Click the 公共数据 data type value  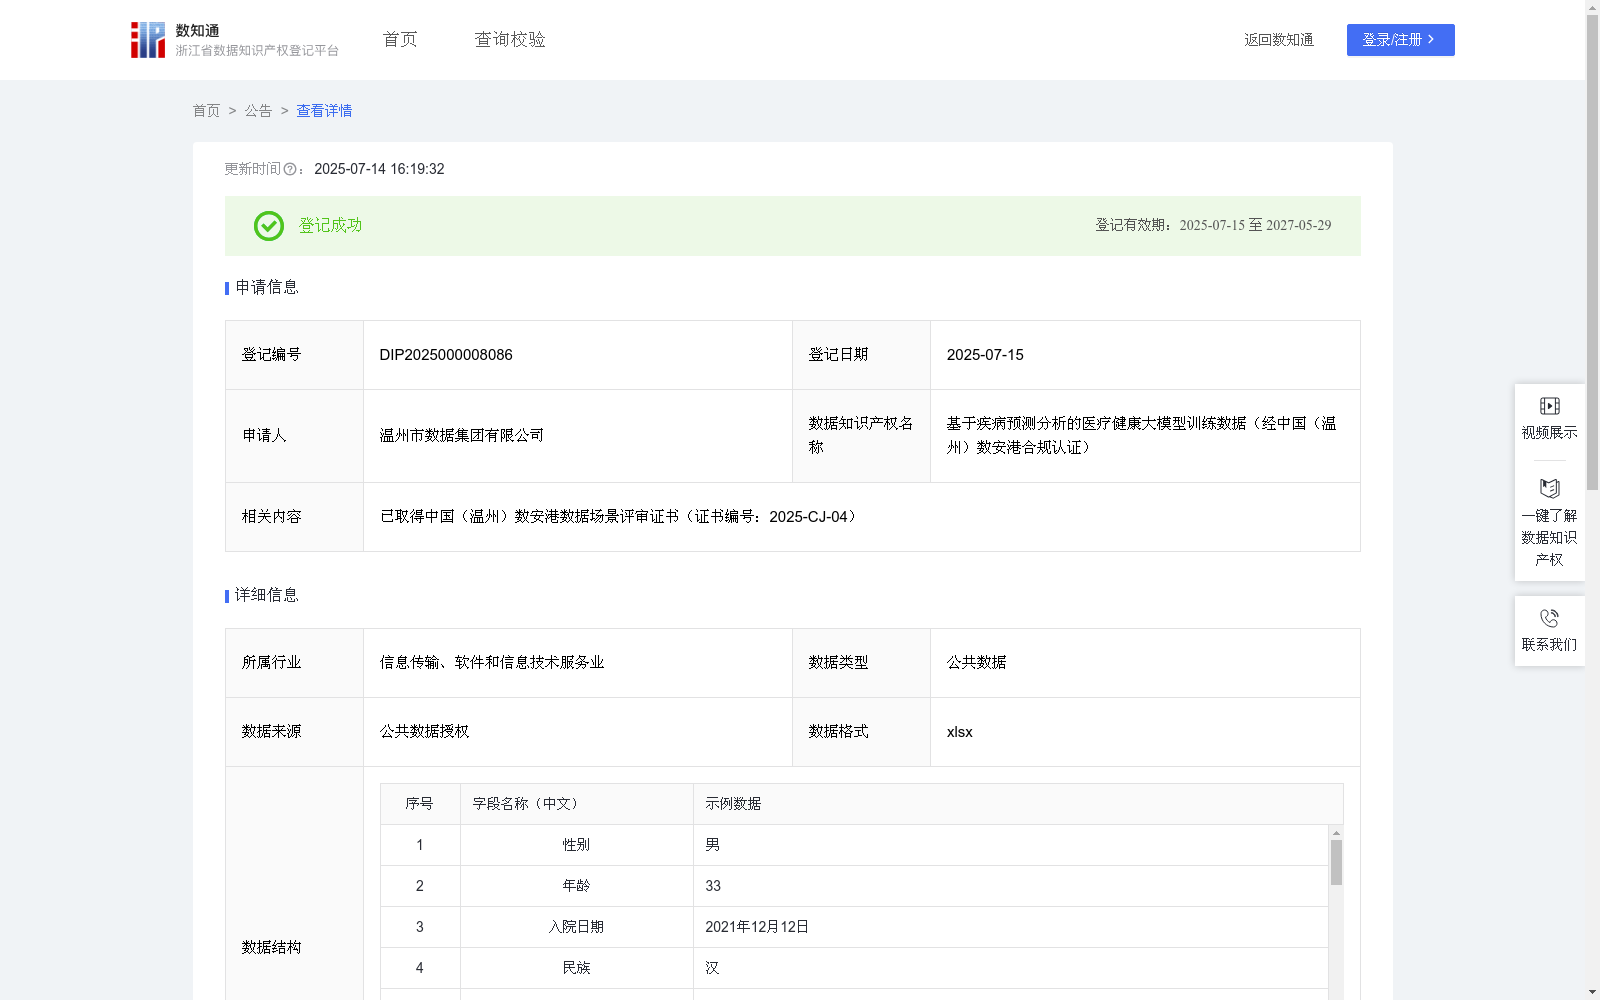point(977,663)
